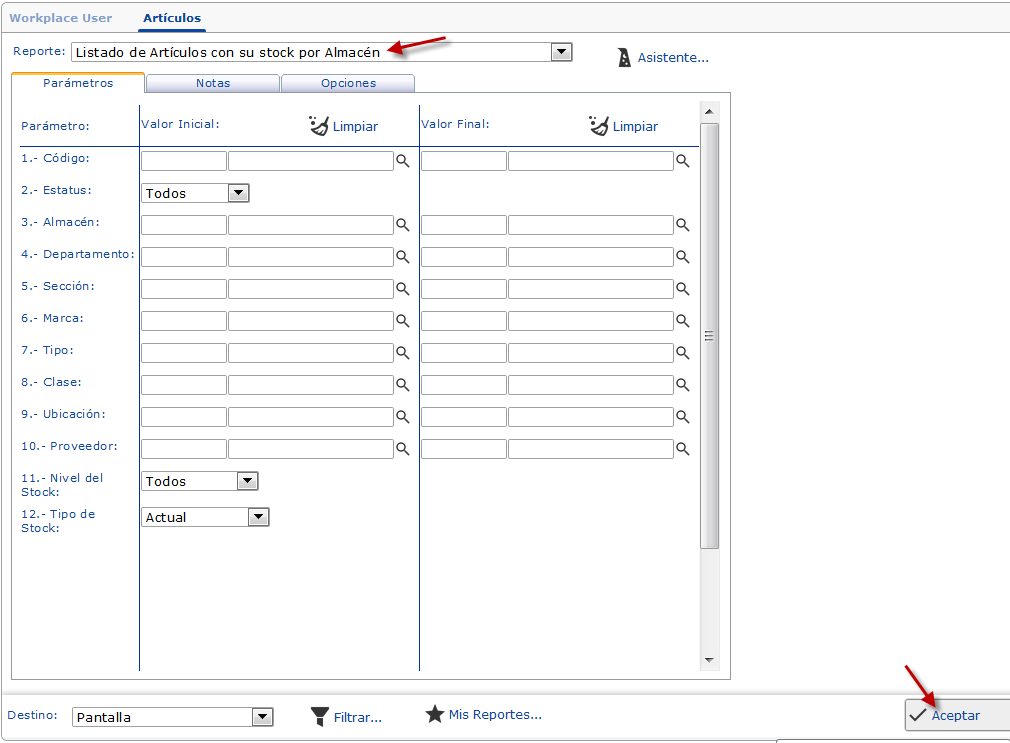The image size is (1010, 743).
Task: Click the search icon for Ubicación final value
Action: coord(682,417)
